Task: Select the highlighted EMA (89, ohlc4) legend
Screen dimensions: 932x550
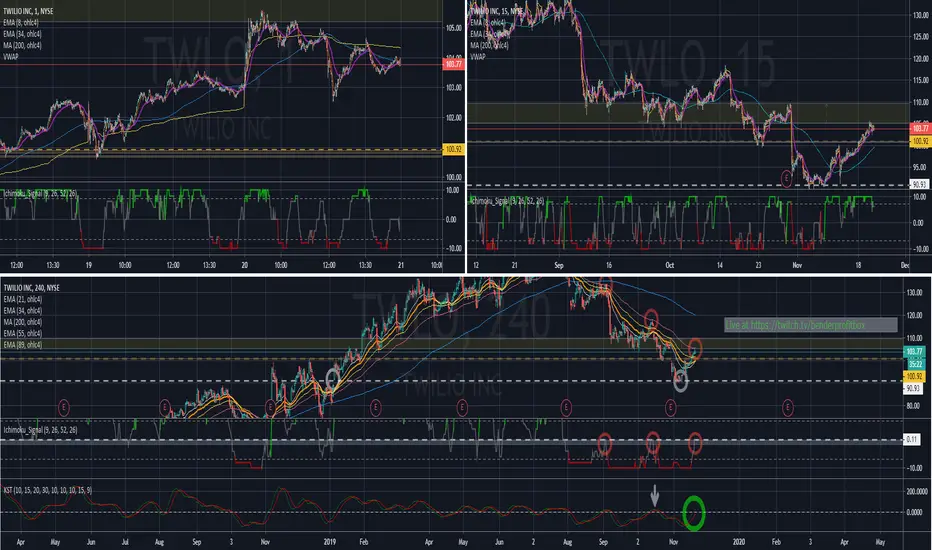Action: point(23,345)
